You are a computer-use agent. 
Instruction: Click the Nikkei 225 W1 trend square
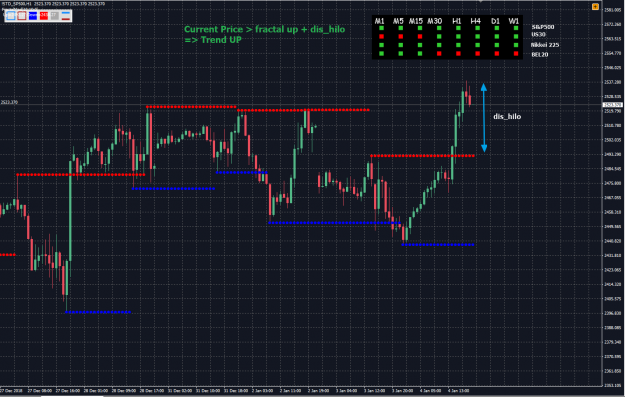point(516,45)
